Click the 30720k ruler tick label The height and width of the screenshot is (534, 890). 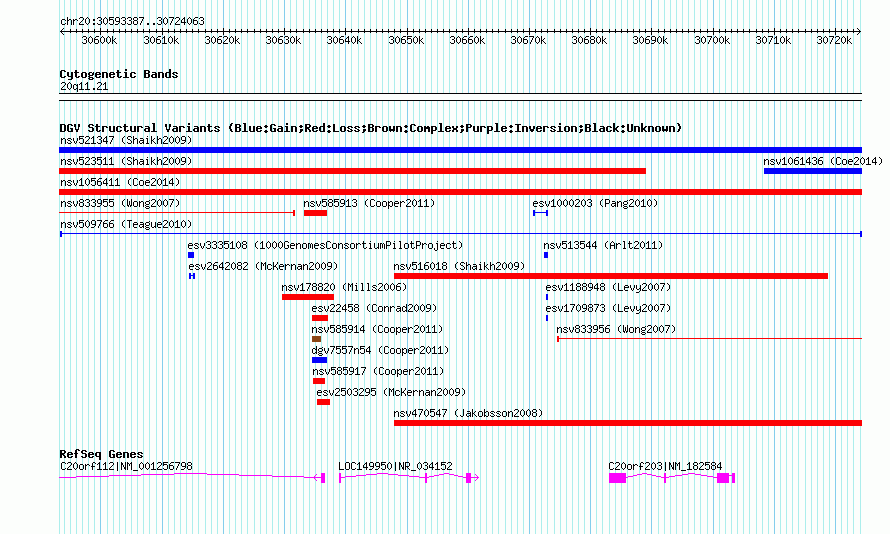coord(834,40)
